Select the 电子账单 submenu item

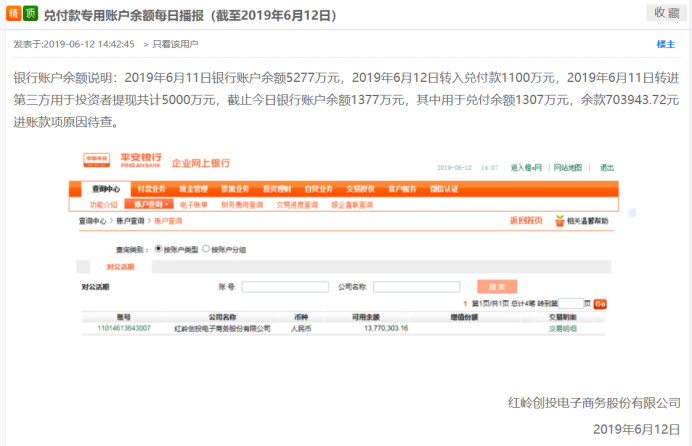point(193,205)
